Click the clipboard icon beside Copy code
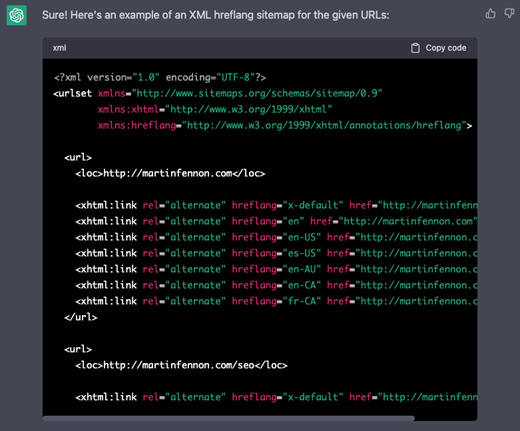The height and width of the screenshot is (431, 520). (415, 48)
